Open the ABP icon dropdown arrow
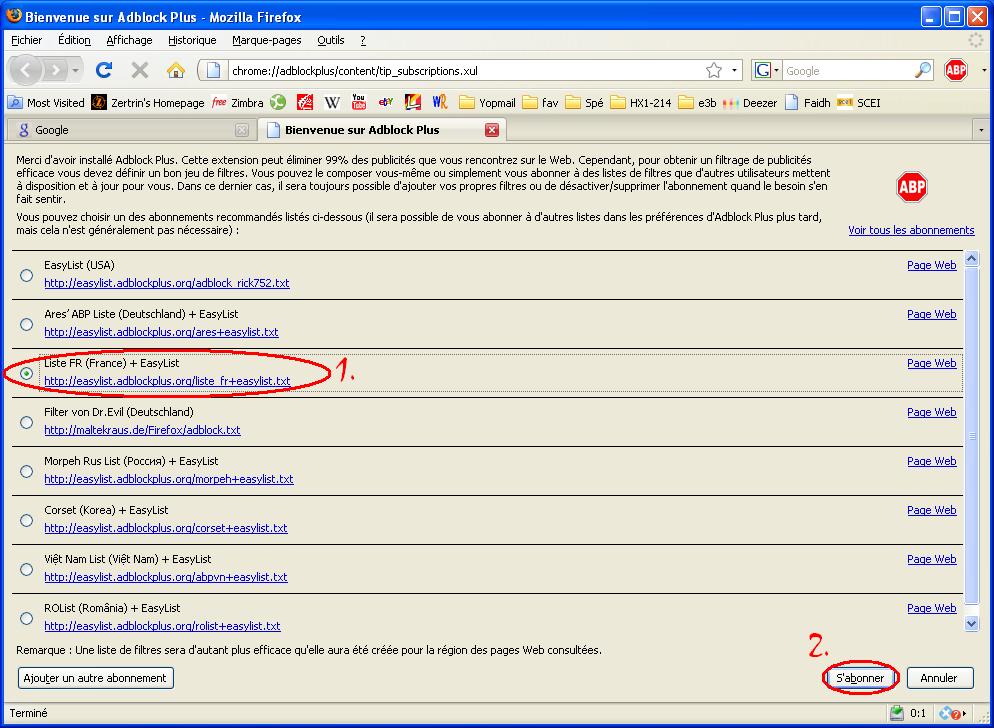This screenshot has width=994, height=728. (984, 70)
